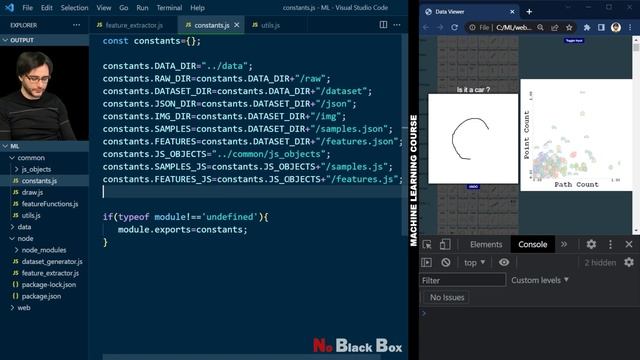The image size is (640, 360).
Task: Open the Terminal menu
Action: 169,8
